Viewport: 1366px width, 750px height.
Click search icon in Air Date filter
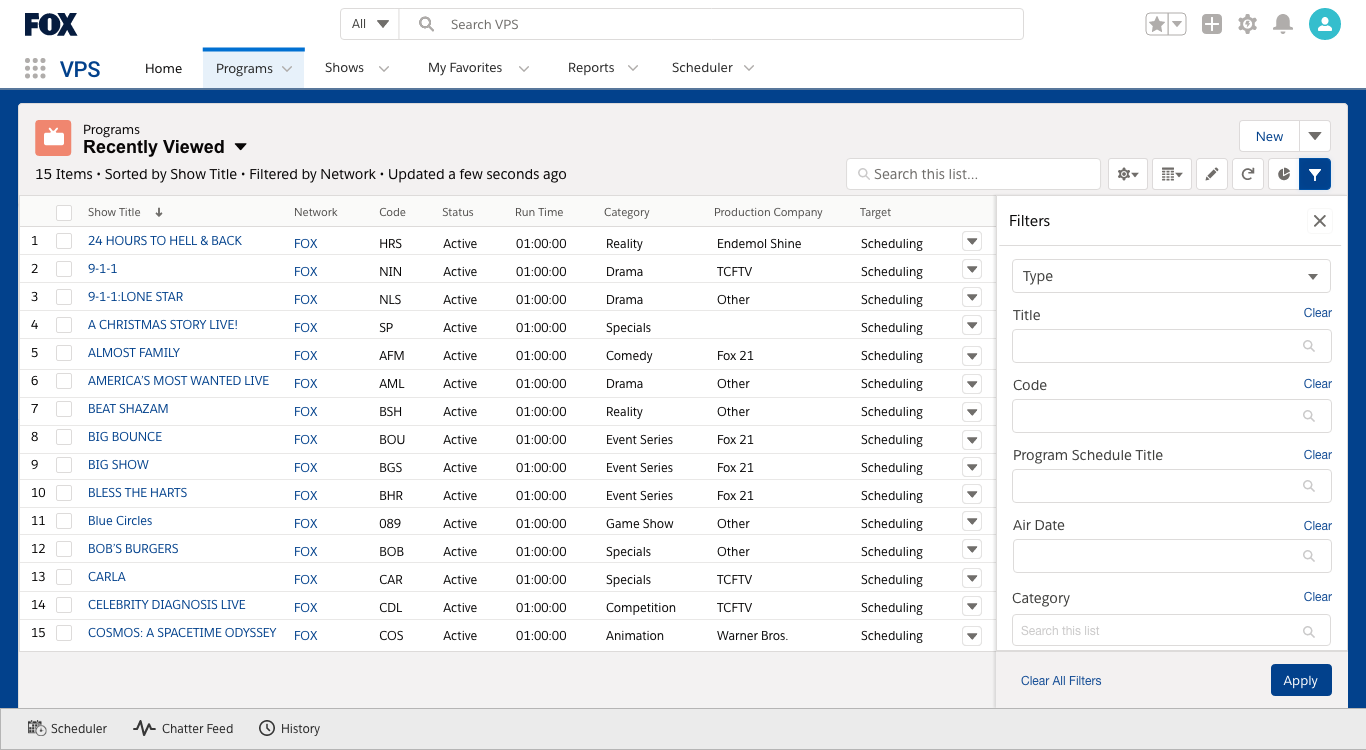pyautogui.click(x=1309, y=556)
